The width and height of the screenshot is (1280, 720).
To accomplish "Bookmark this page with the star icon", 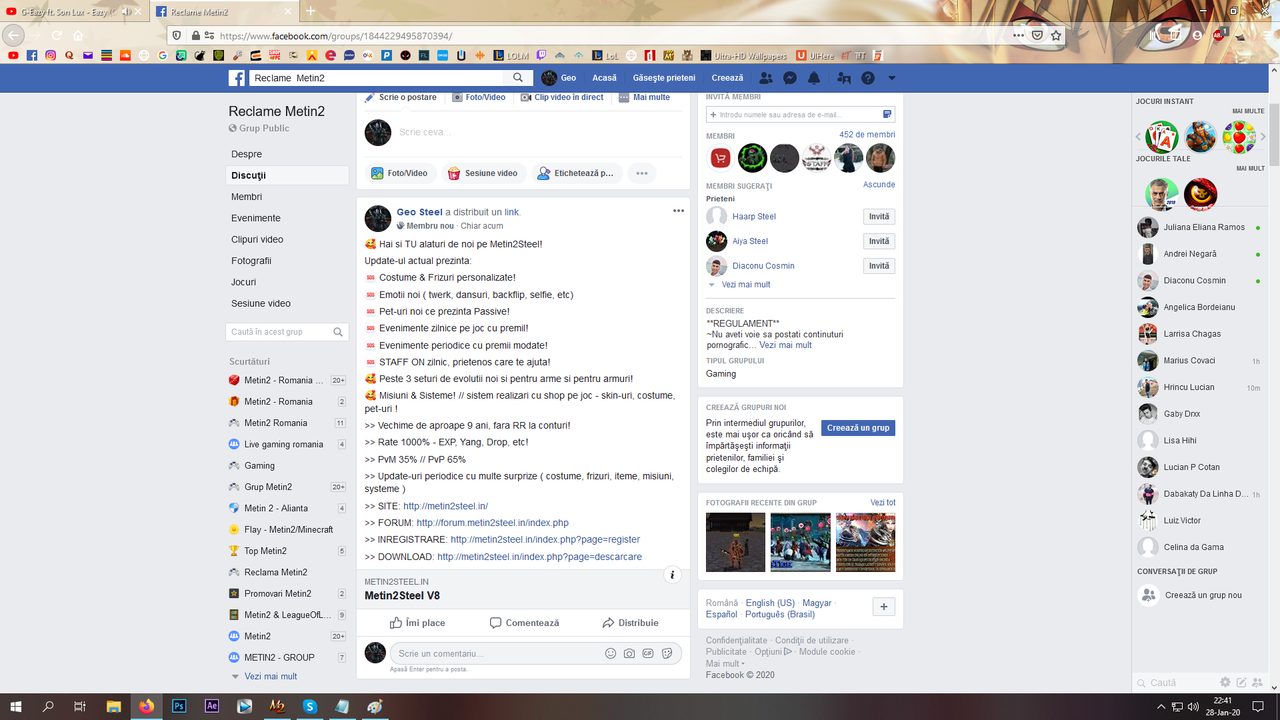I will [1057, 35].
